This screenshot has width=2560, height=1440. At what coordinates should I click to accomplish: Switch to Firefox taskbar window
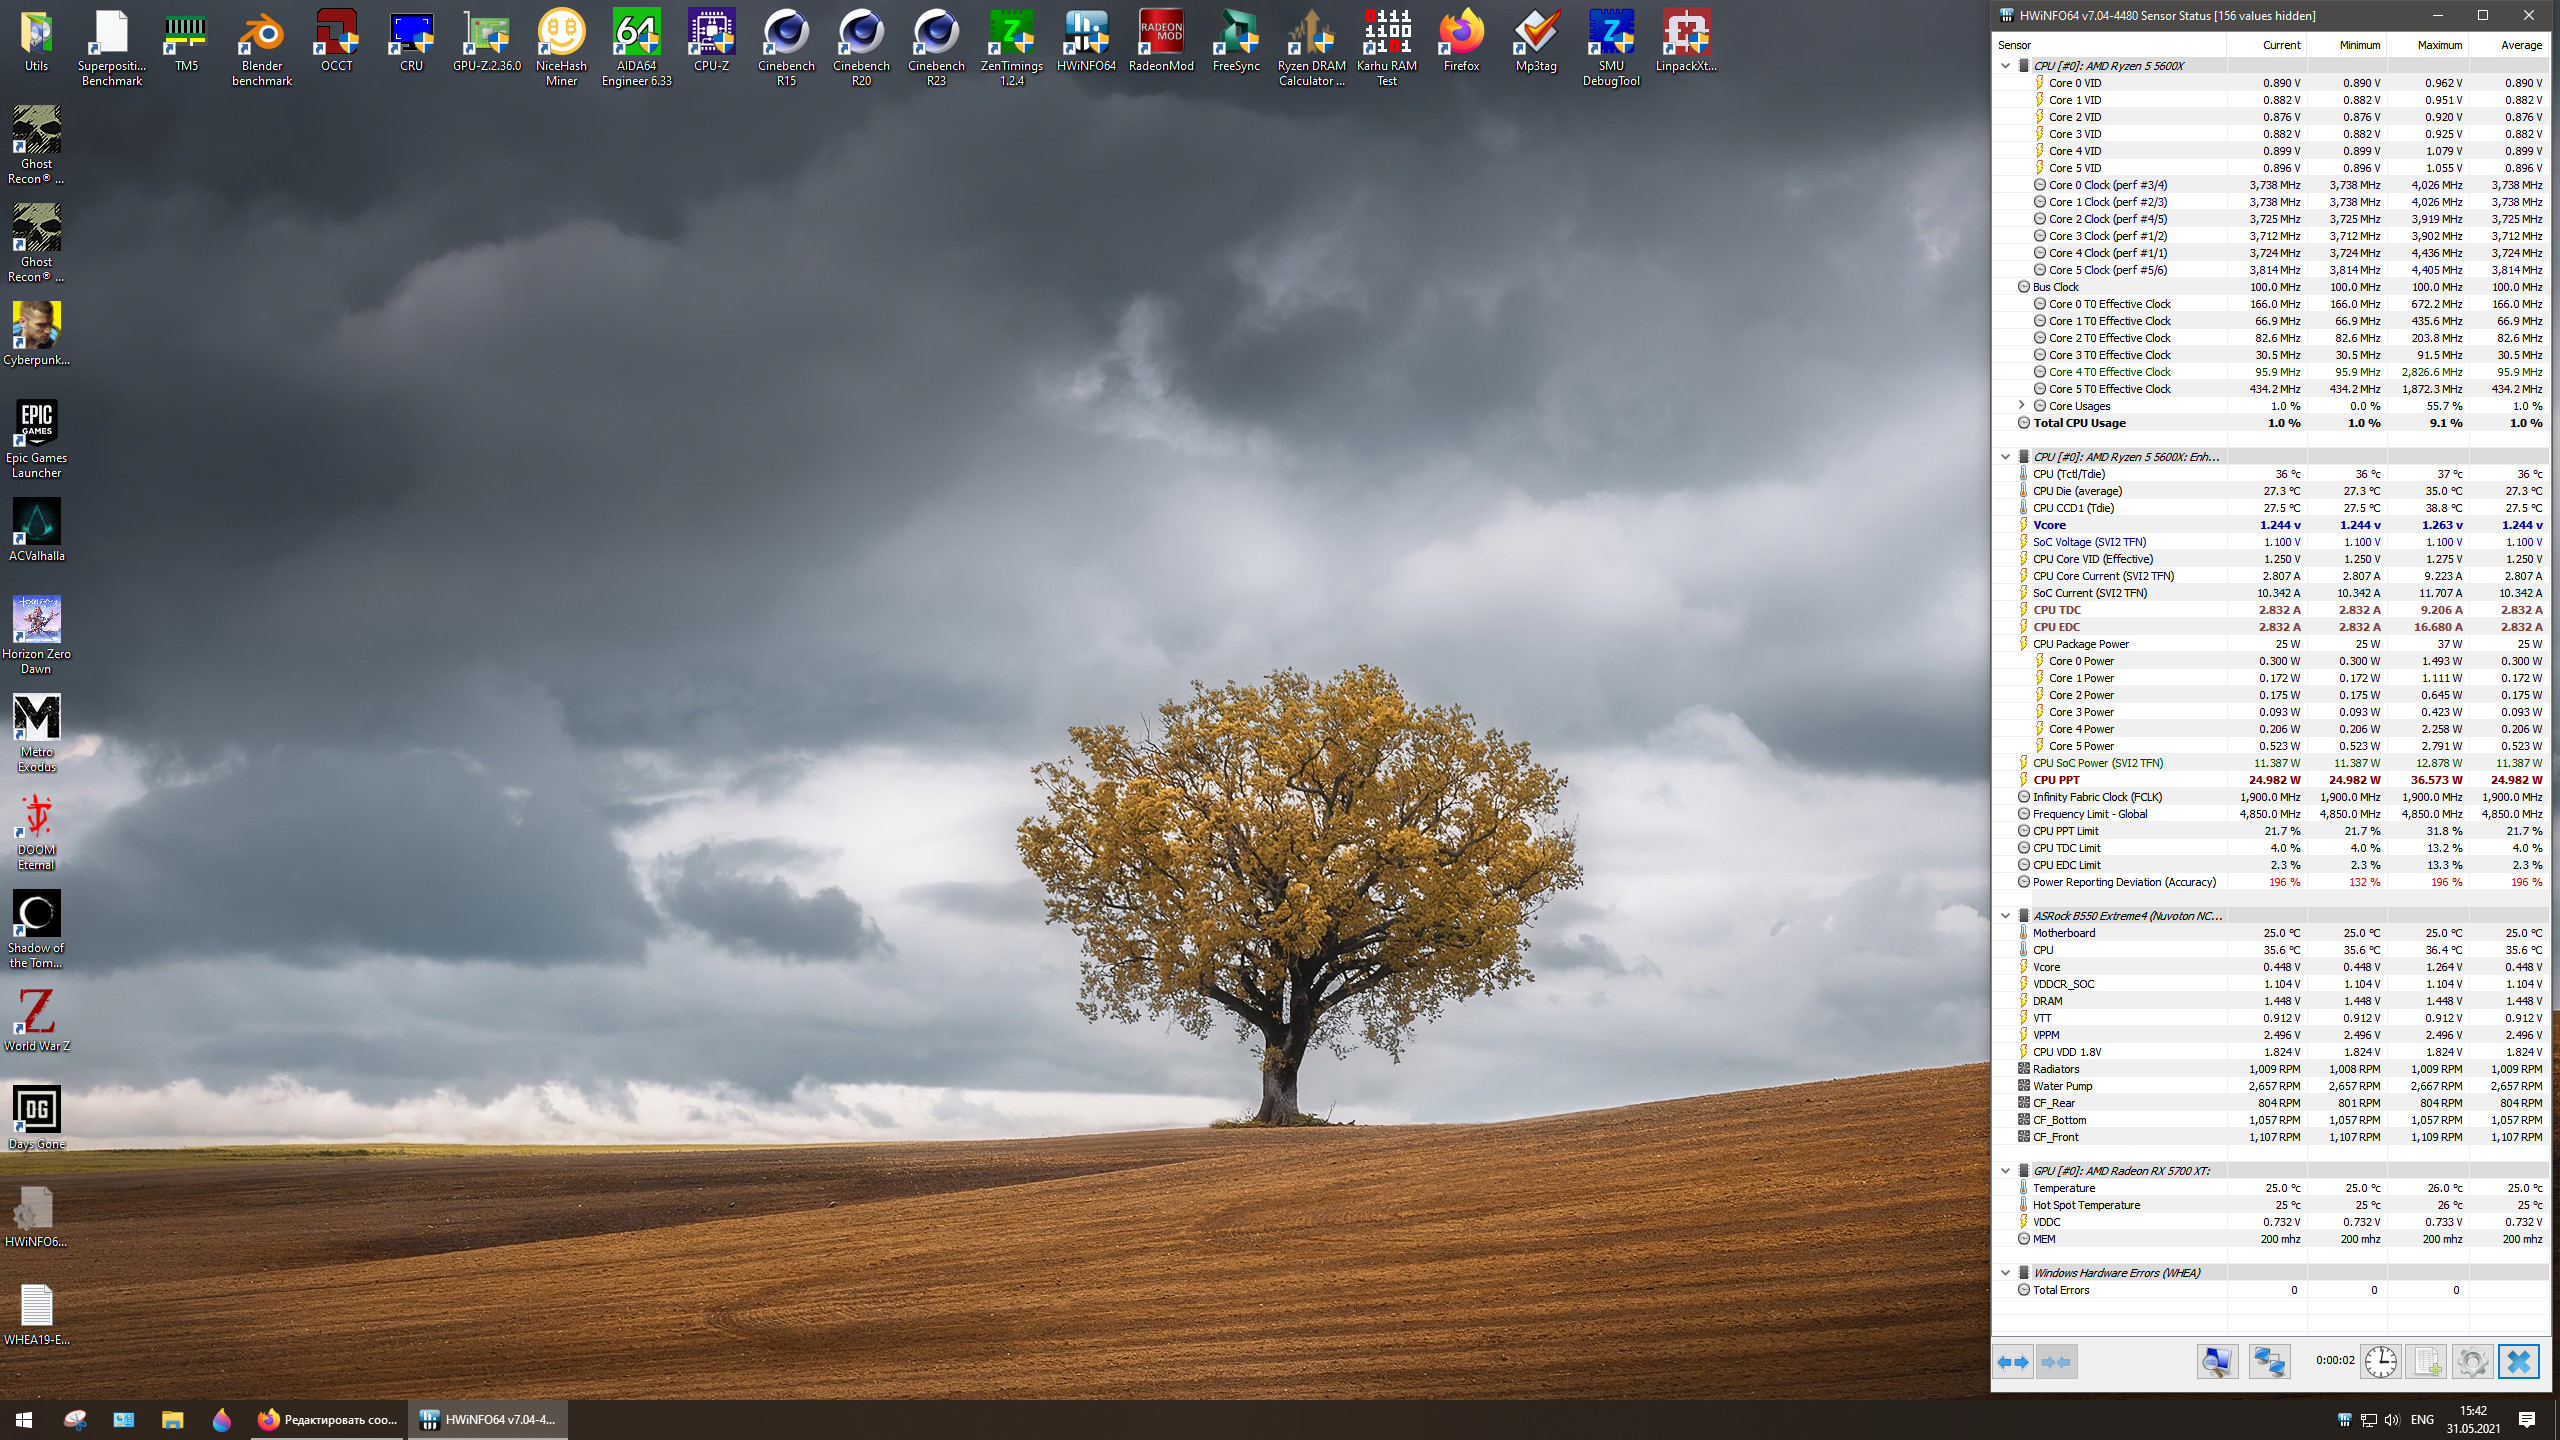(328, 1420)
